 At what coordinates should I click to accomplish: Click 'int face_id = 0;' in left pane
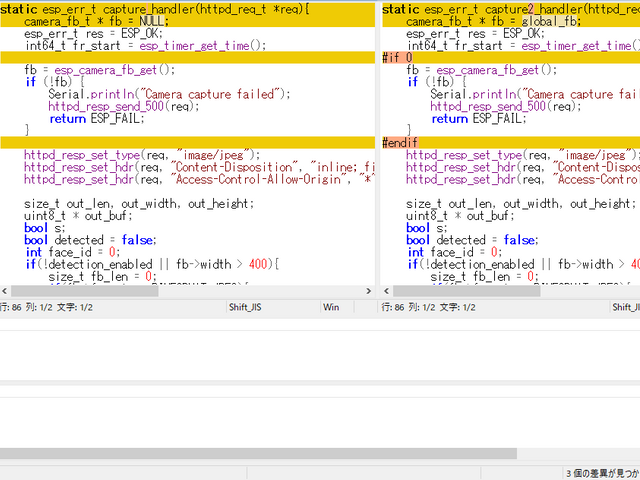pyautogui.click(x=70, y=252)
